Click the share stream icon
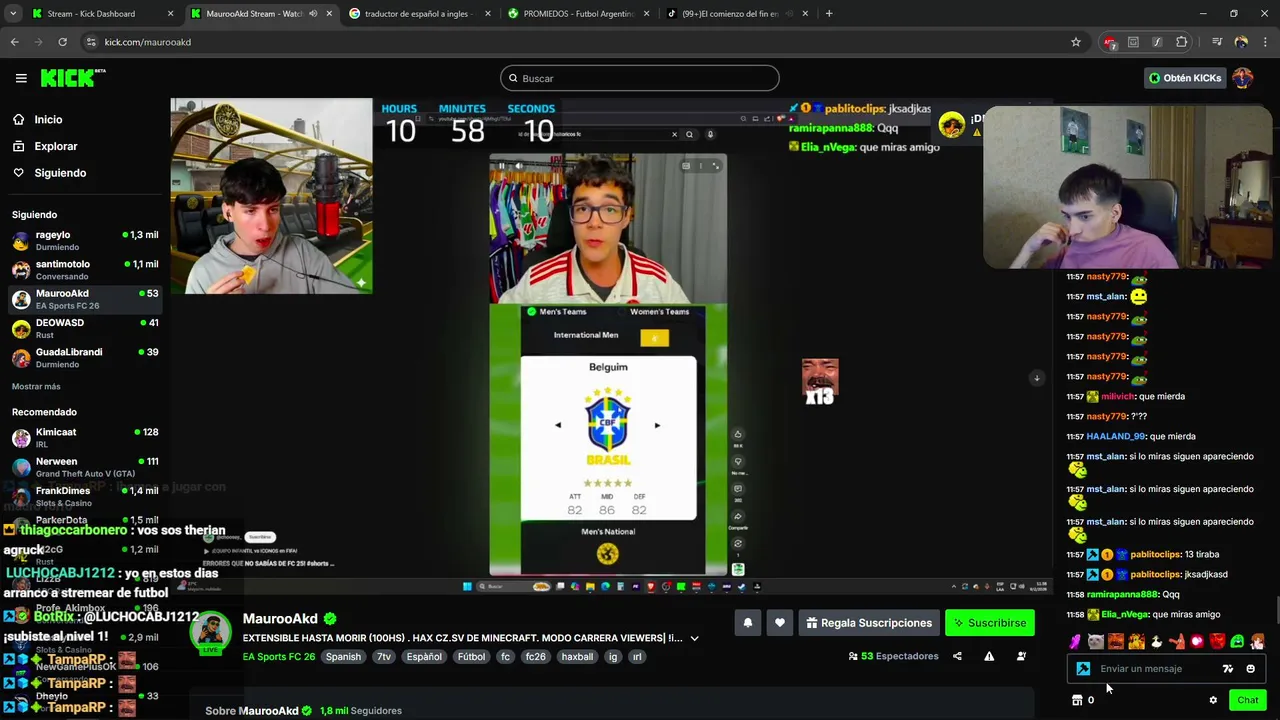This screenshot has width=1280, height=720. [x=957, y=656]
